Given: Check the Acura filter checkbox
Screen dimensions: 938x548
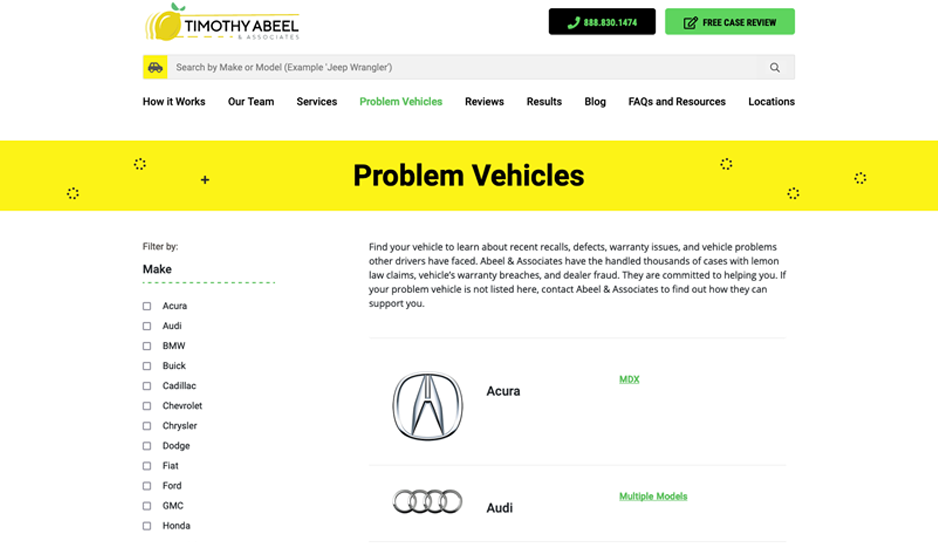Looking at the screenshot, I should [x=147, y=306].
